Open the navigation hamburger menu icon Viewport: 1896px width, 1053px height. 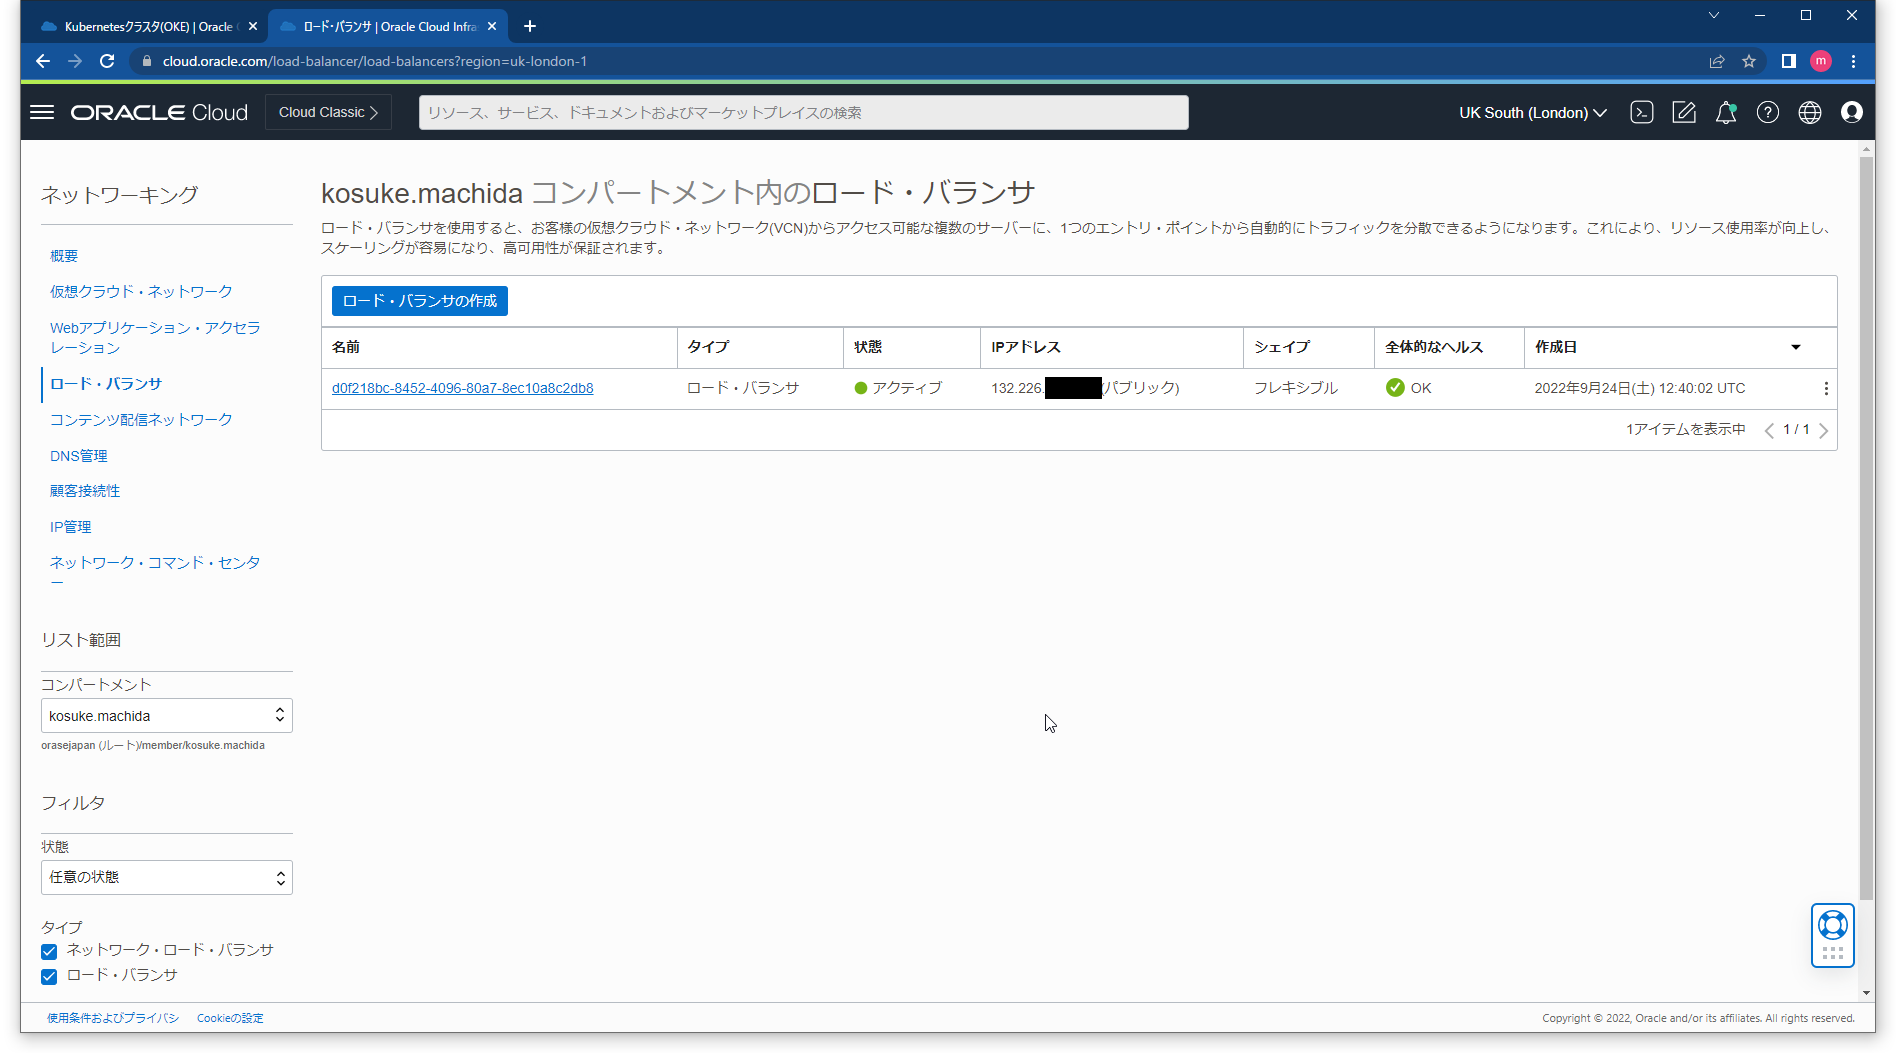(x=42, y=112)
